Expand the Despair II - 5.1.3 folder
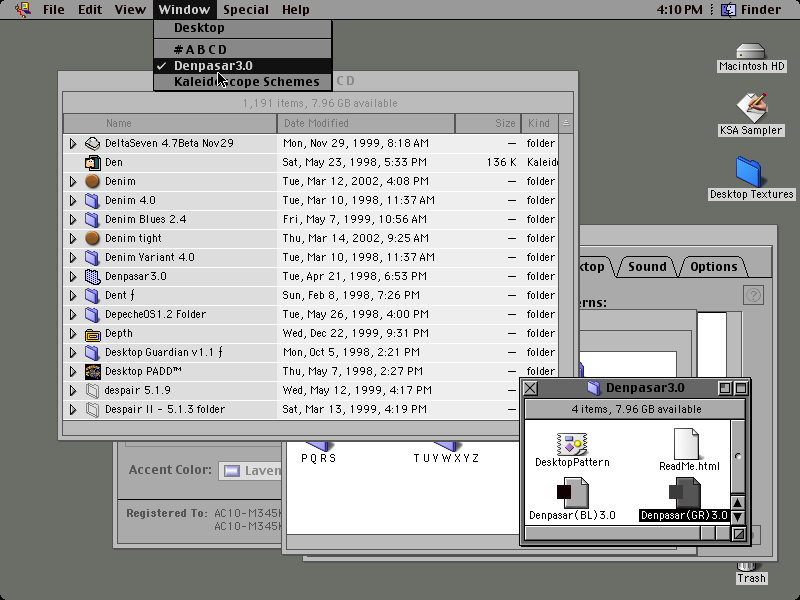800x600 pixels. click(x=73, y=410)
